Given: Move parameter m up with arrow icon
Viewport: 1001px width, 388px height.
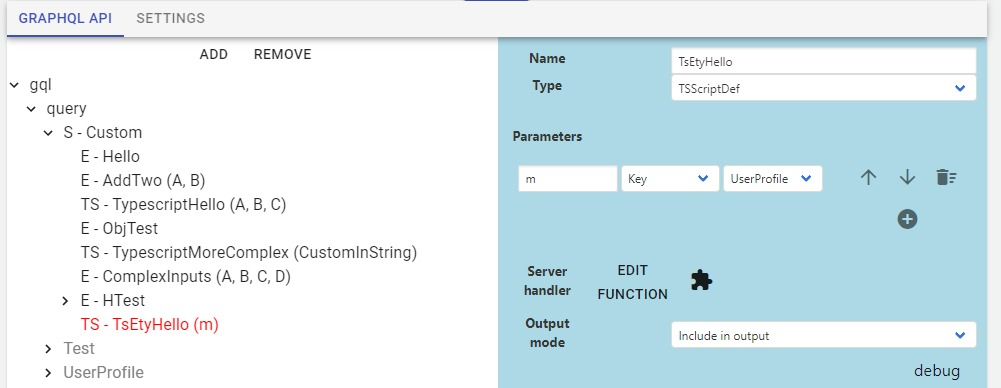Looking at the screenshot, I should pyautogui.click(x=868, y=178).
